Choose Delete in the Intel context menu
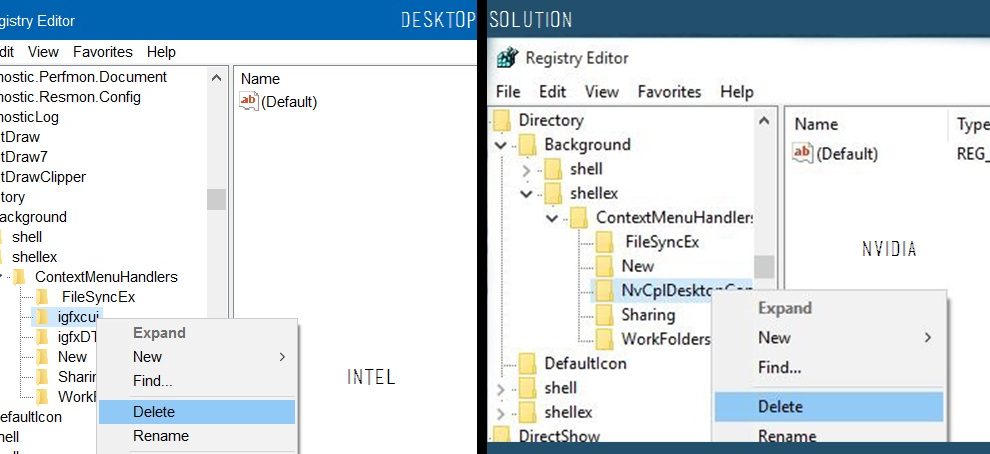The height and width of the screenshot is (454, 990). tap(153, 411)
